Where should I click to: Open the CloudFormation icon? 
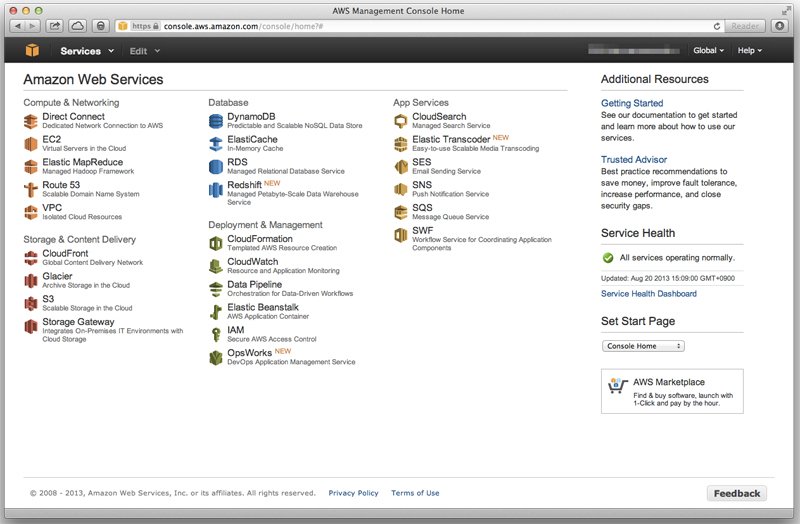coord(216,243)
